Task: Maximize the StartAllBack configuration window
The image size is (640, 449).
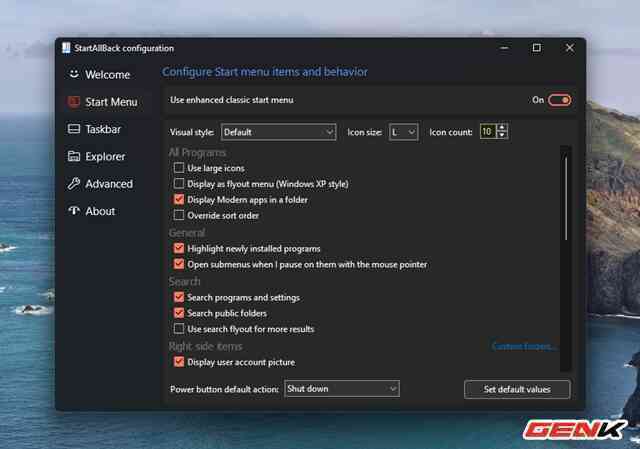Action: (x=537, y=48)
